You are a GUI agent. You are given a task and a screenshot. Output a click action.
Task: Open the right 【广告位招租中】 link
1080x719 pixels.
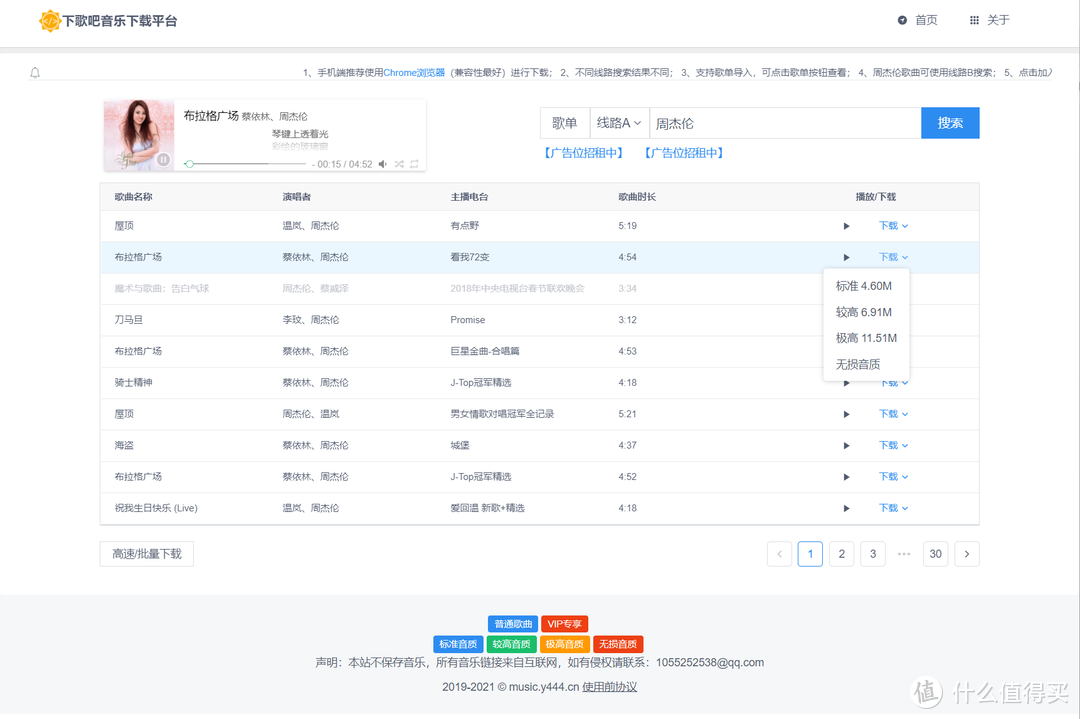684,153
